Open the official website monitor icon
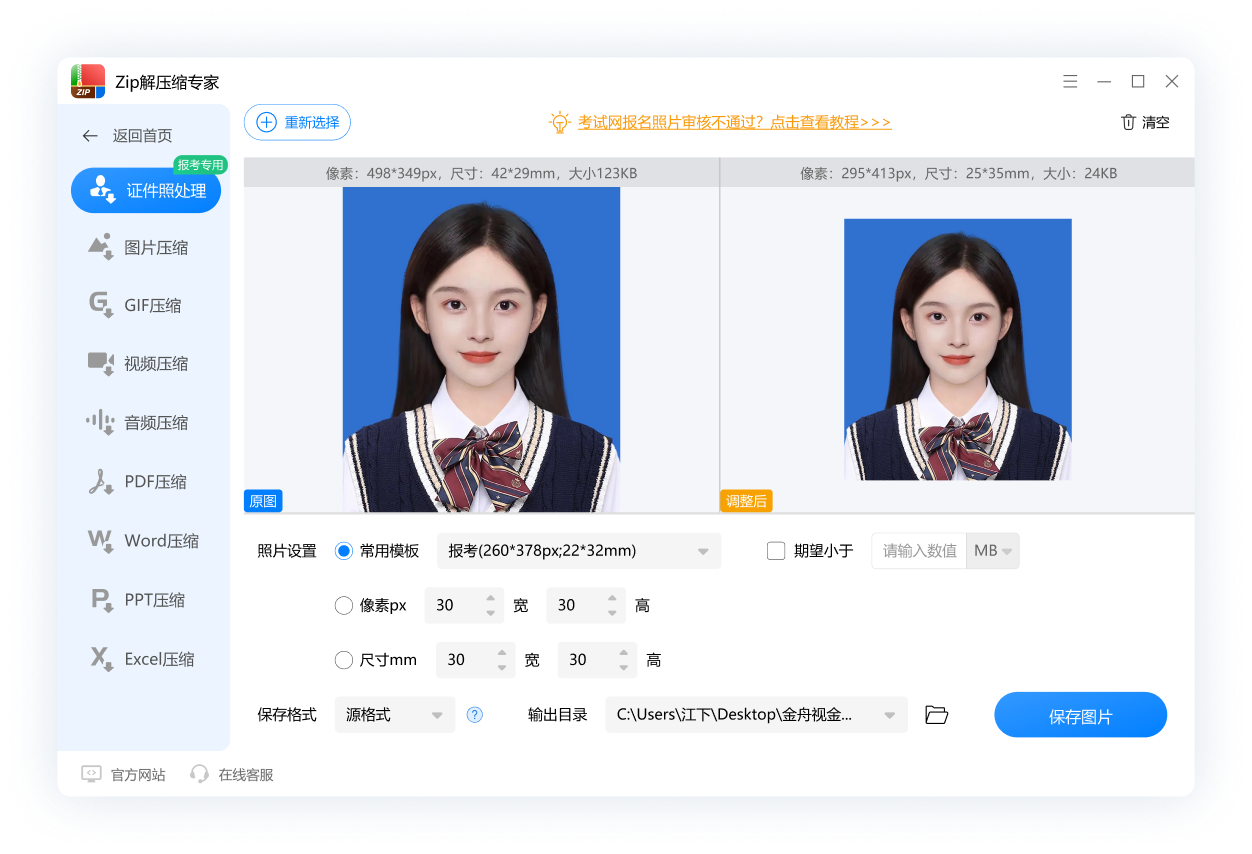Screen dimensions: 1252x854 point(91,774)
